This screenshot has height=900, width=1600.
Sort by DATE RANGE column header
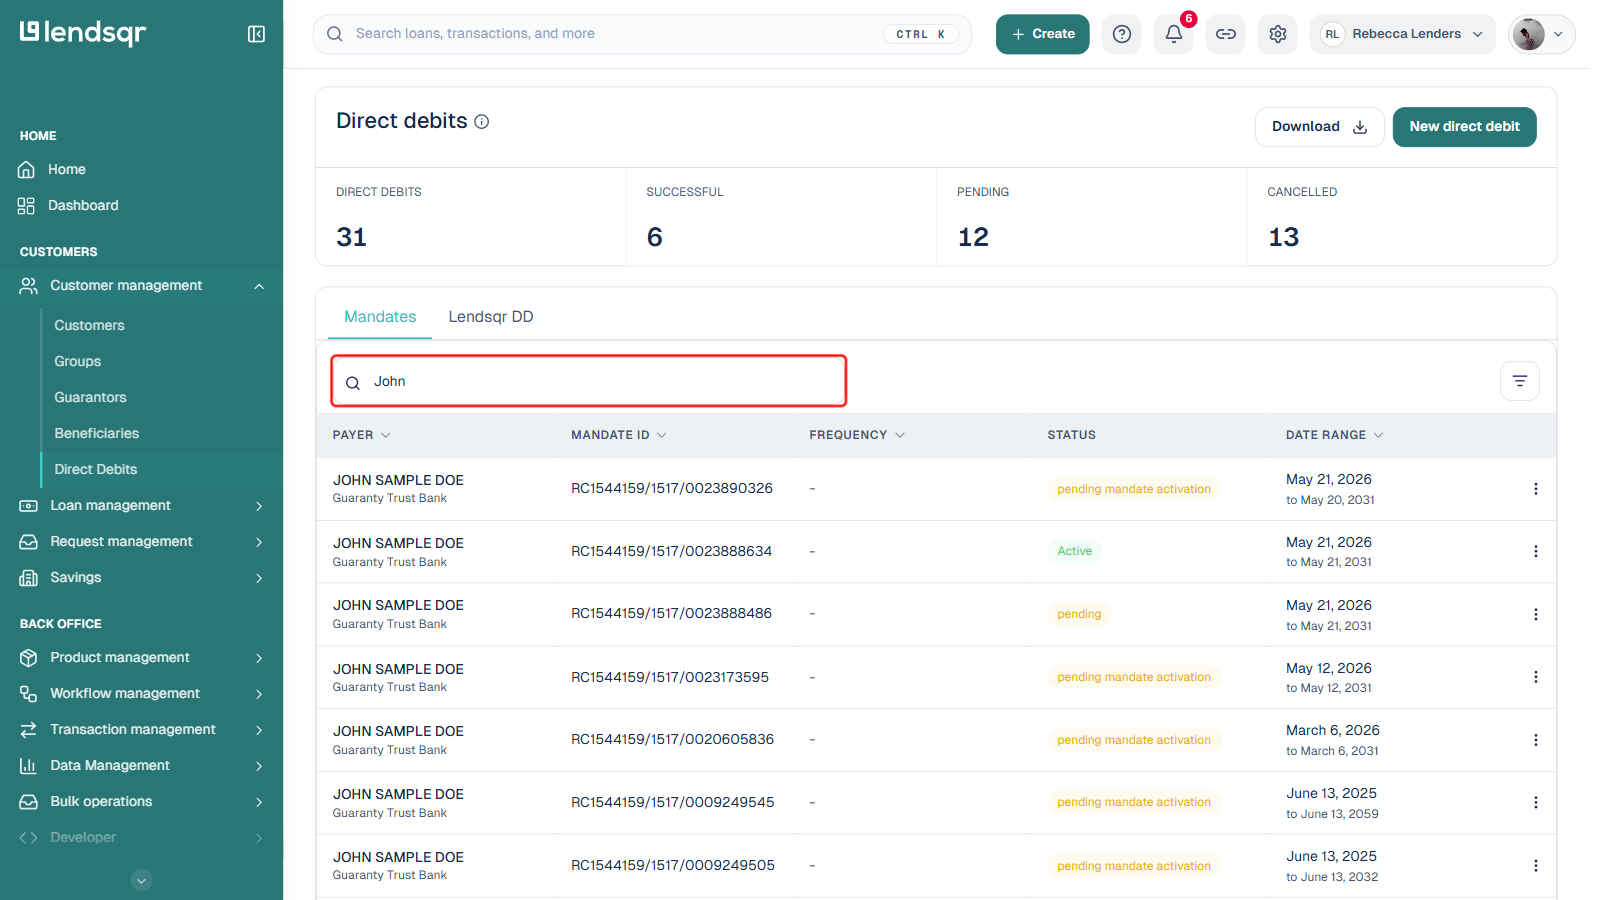coord(1335,435)
